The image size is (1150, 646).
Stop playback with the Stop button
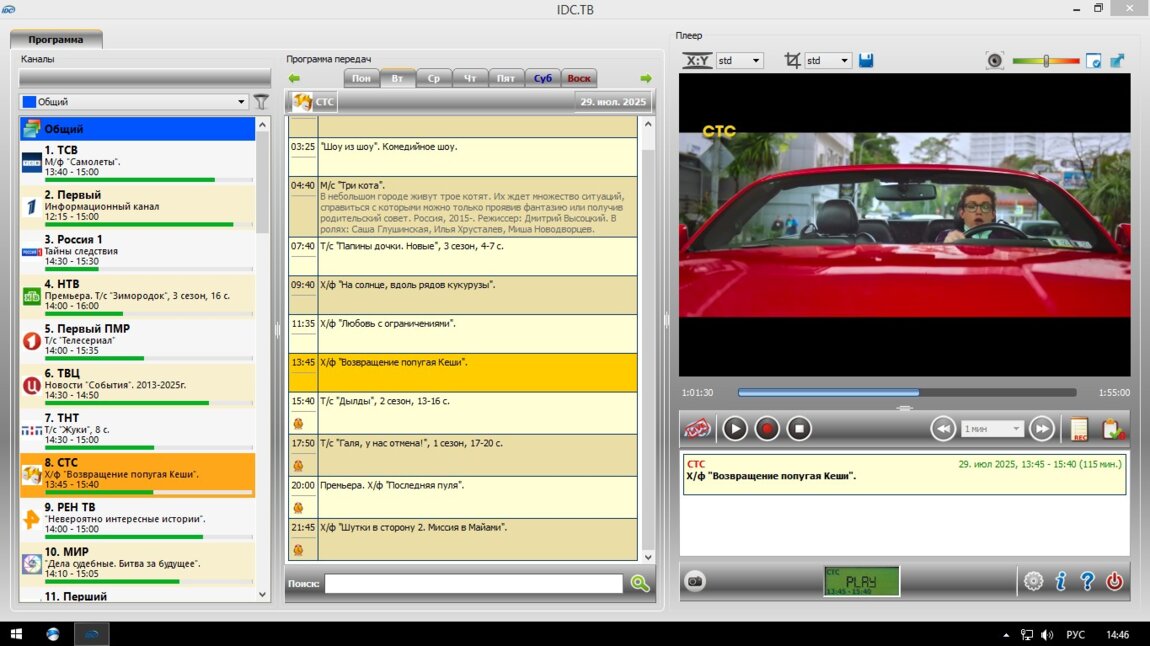(798, 429)
